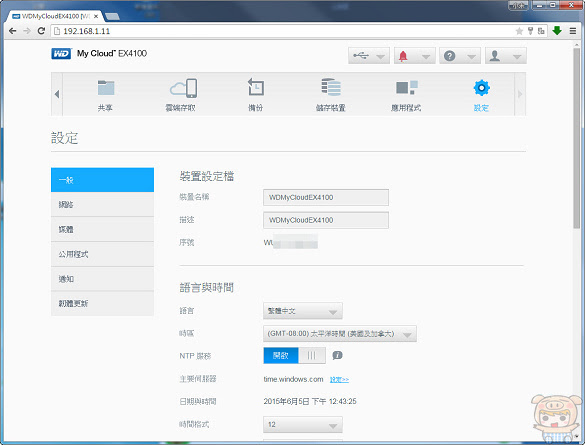Toggle NTP service 開啟 switch
Image resolution: width=585 pixels, height=445 pixels.
[x=294, y=355]
